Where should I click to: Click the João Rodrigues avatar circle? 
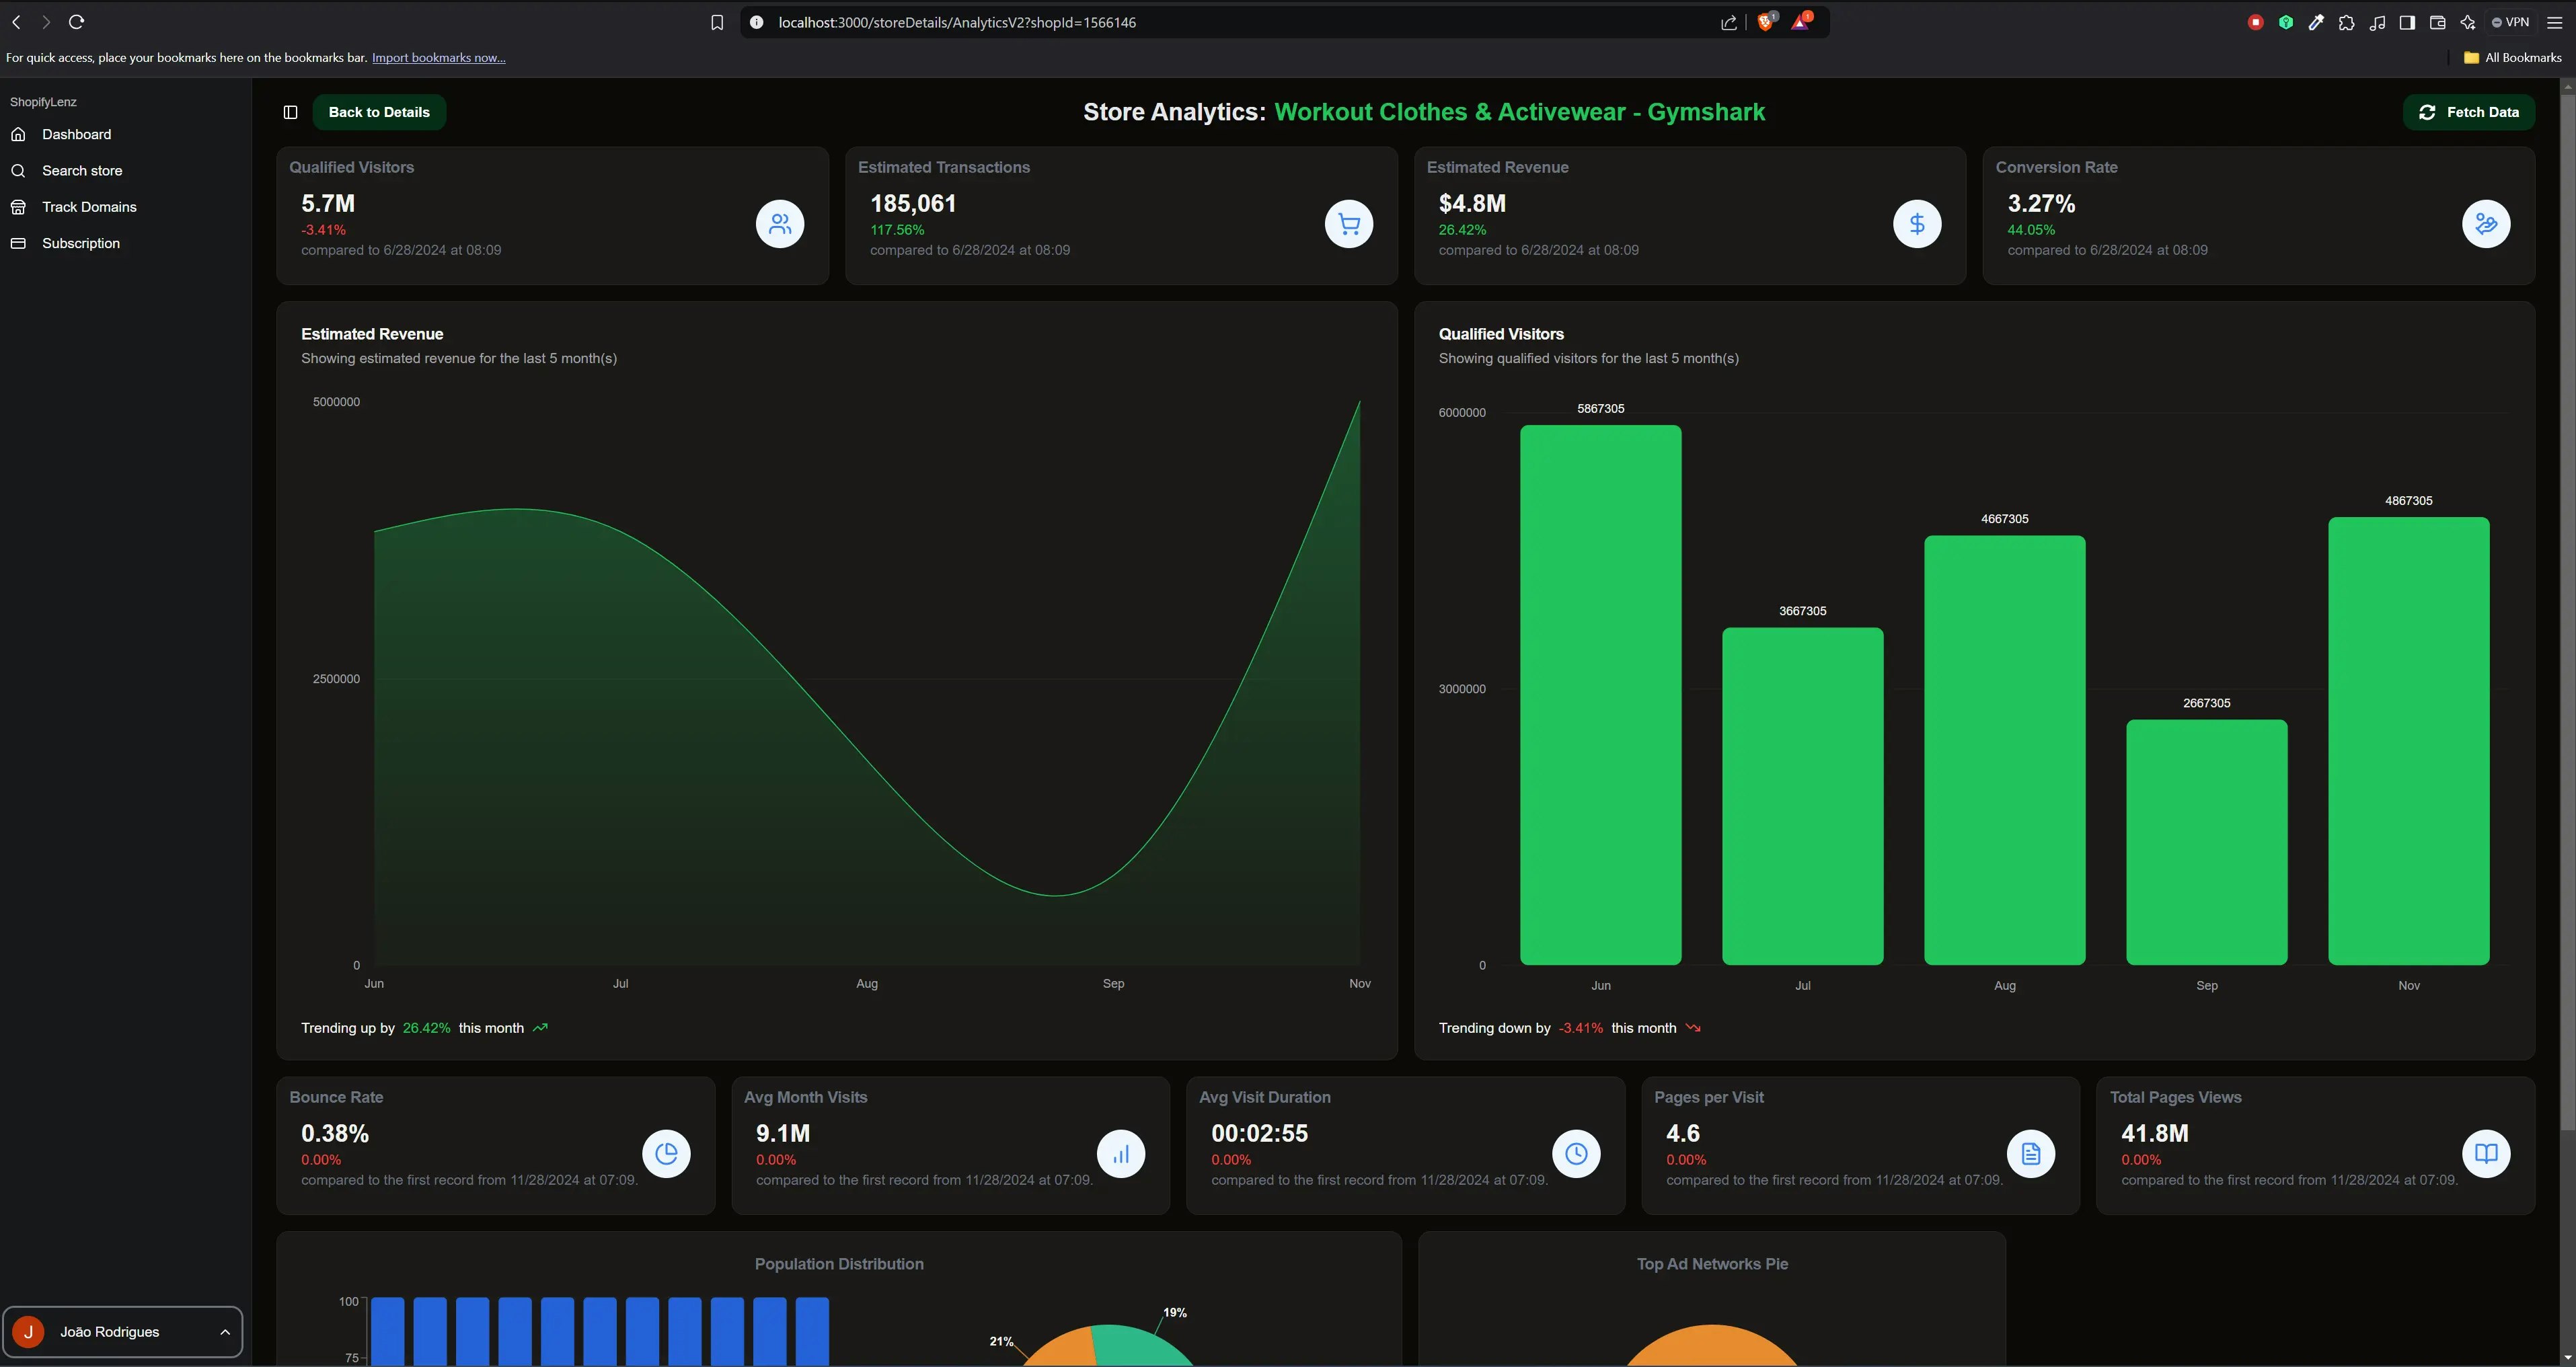click(x=28, y=1332)
